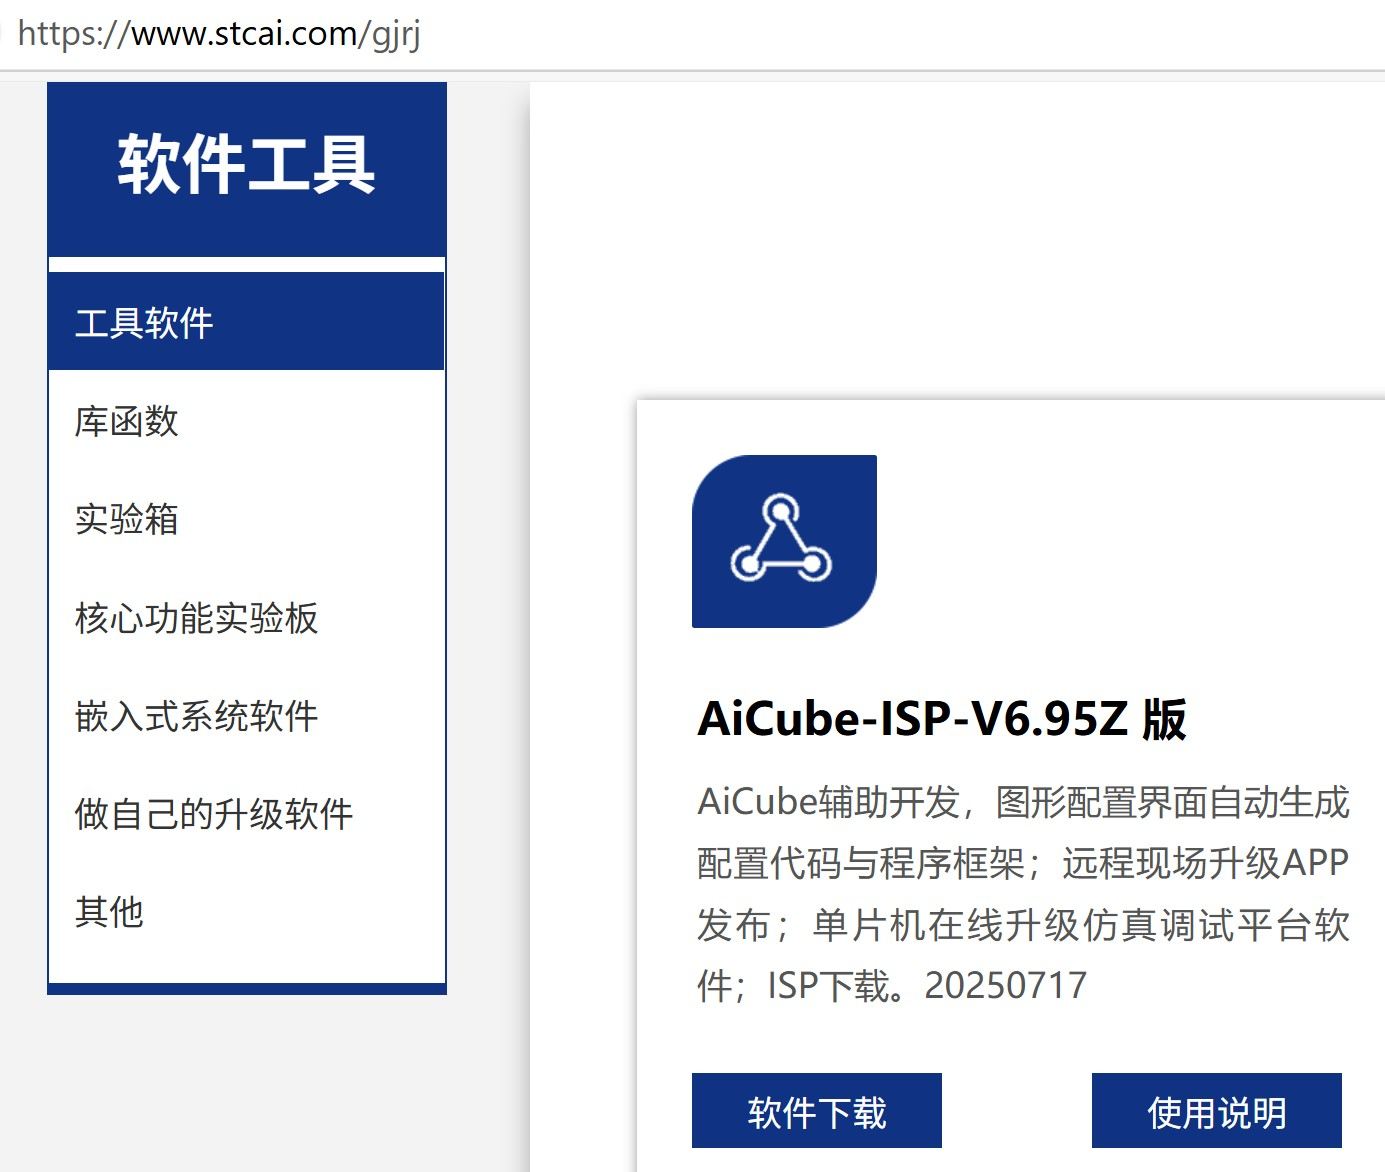Click the browser address bar URL
The width and height of the screenshot is (1385, 1172).
coord(222,35)
